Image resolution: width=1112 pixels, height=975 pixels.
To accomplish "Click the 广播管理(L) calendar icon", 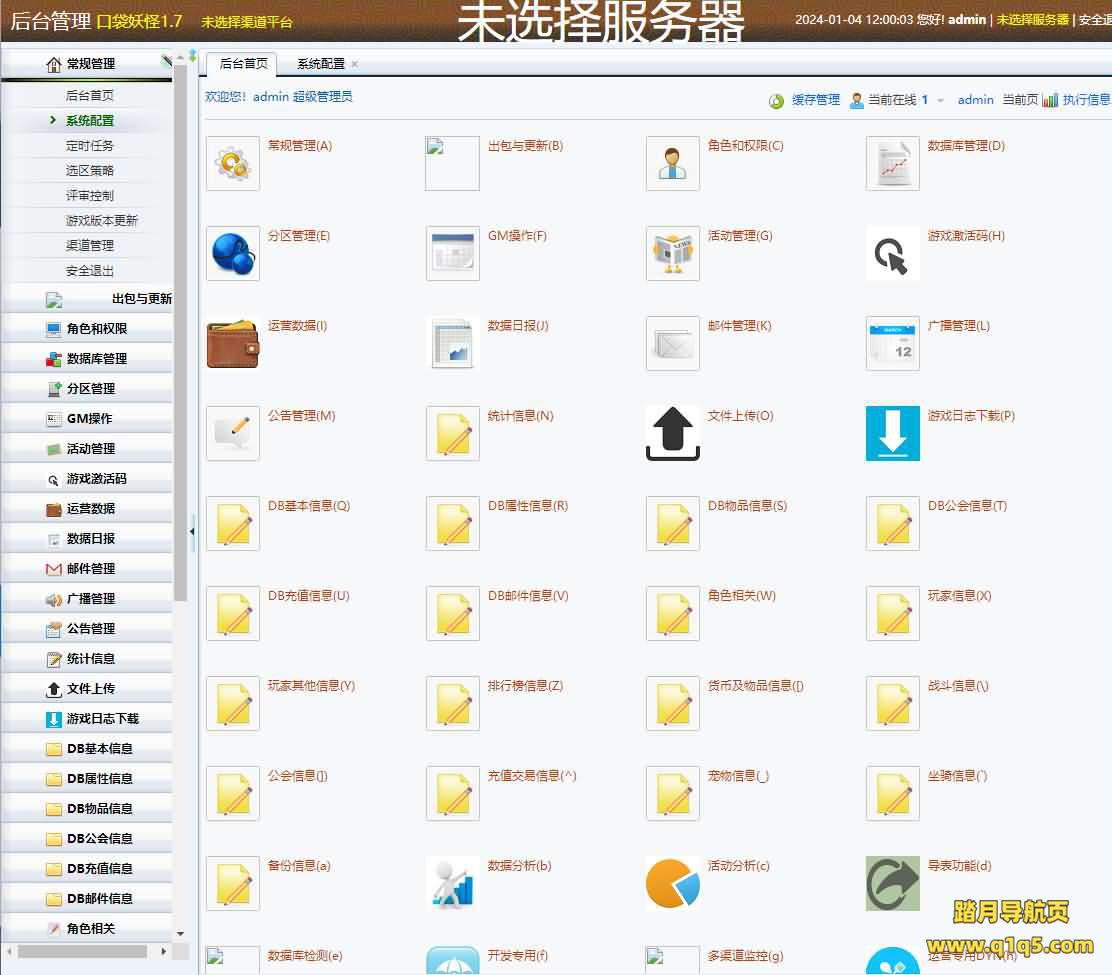I will click(893, 344).
